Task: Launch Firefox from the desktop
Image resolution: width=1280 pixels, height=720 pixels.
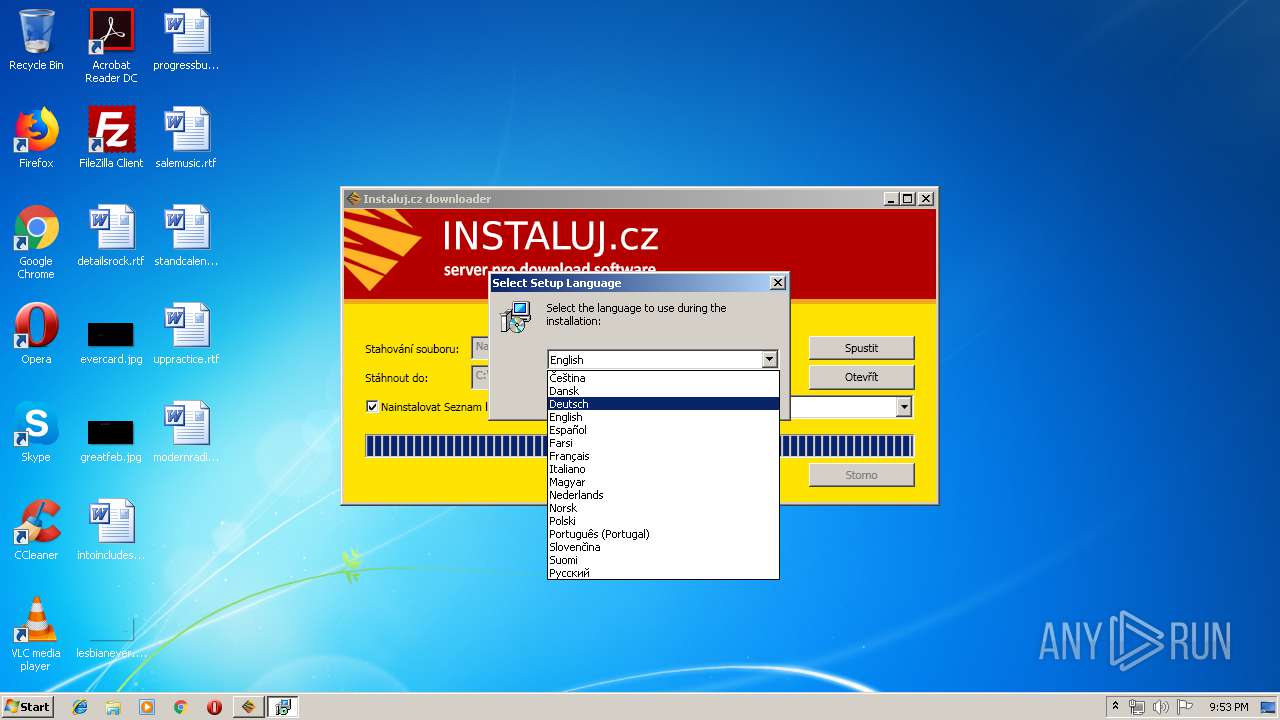Action: click(36, 138)
